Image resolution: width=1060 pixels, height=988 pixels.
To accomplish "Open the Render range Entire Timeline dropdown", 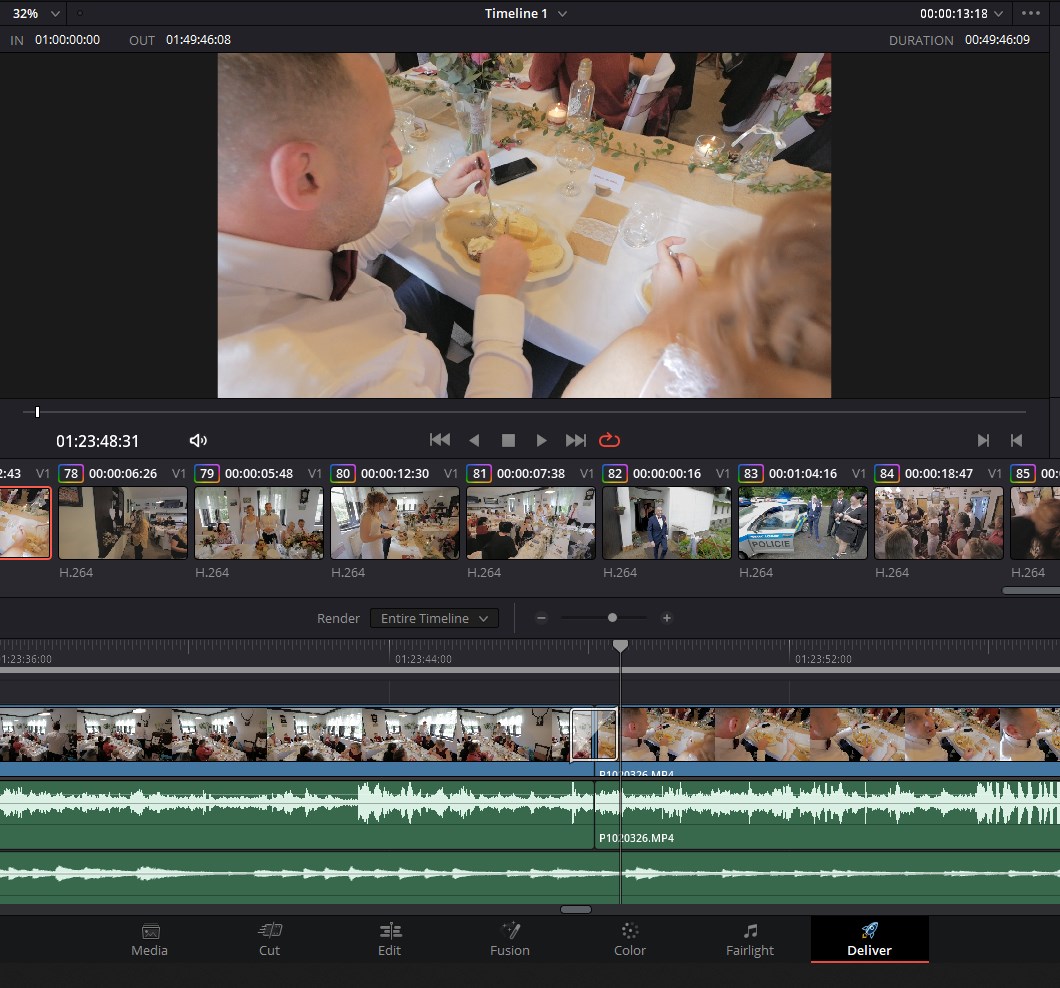I will [x=434, y=618].
